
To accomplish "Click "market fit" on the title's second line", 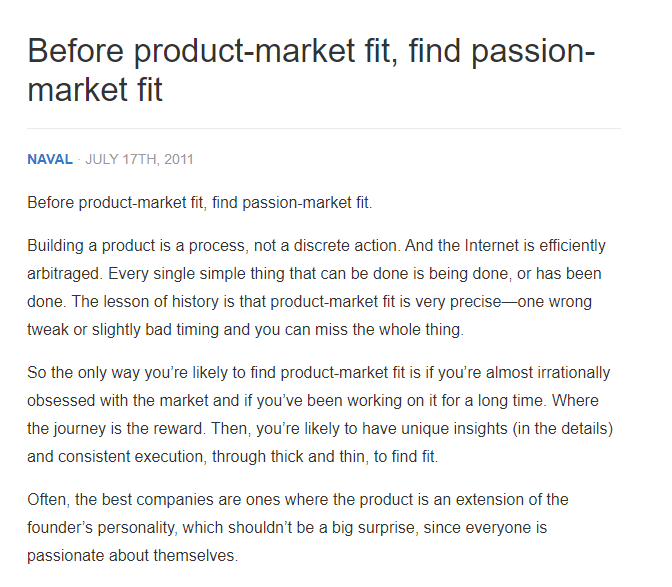I will [95, 90].
